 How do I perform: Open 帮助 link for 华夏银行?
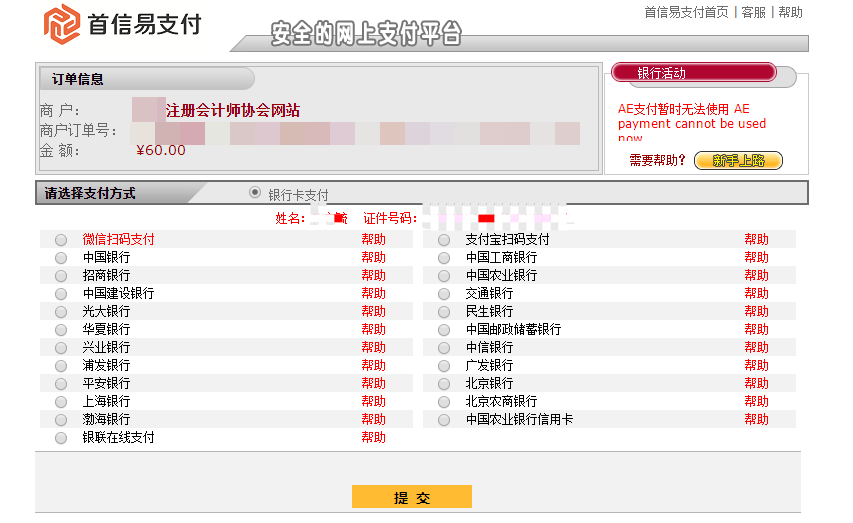click(374, 329)
